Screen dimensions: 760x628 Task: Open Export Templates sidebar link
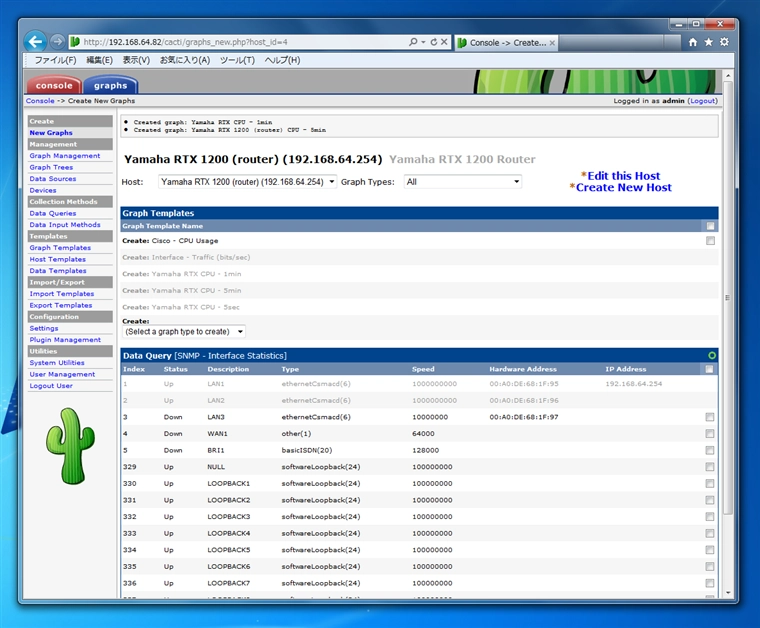[61, 305]
